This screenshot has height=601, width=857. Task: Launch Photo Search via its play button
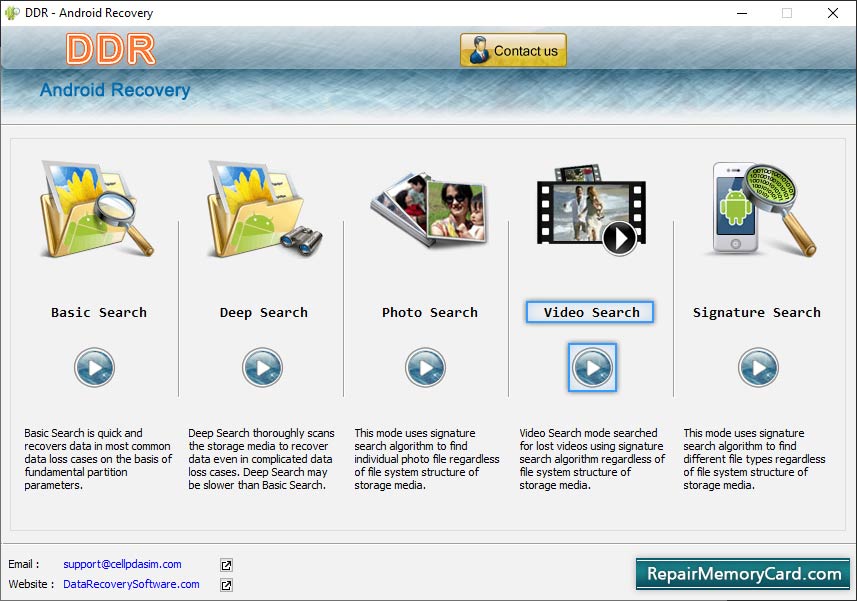pos(425,368)
